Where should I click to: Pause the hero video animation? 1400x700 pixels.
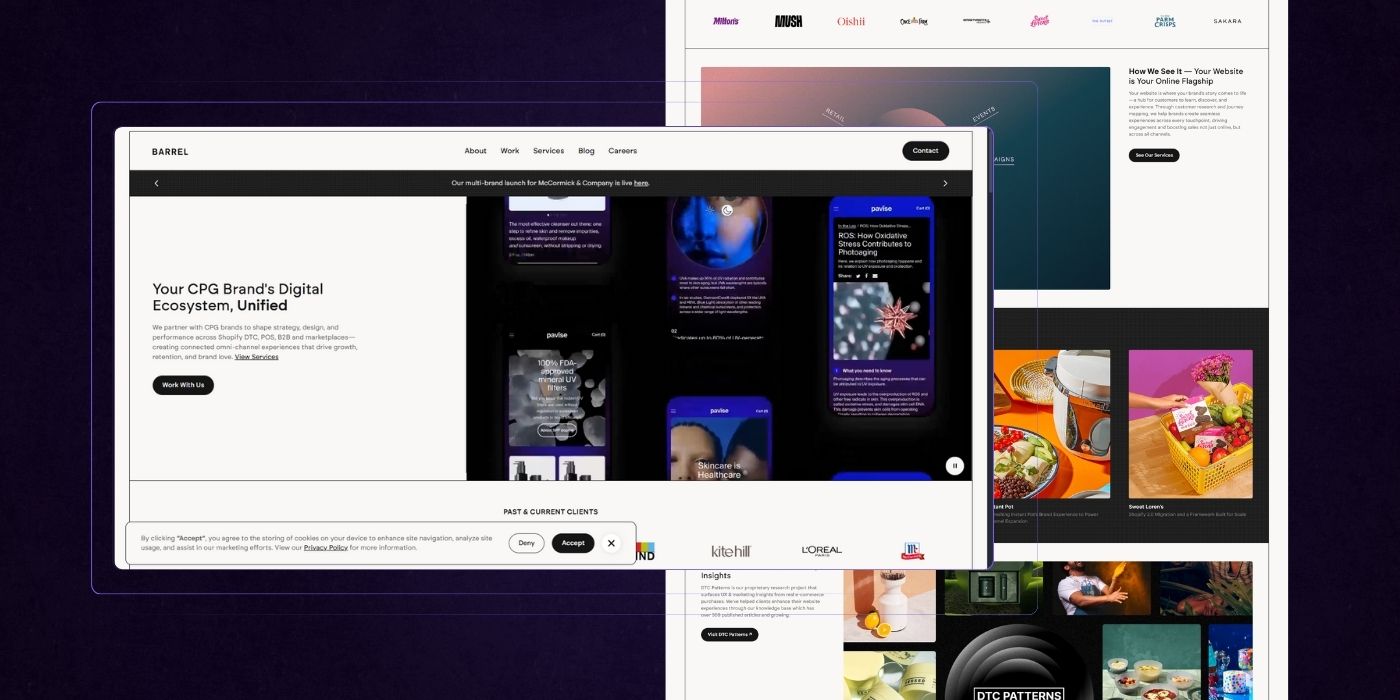tap(954, 465)
